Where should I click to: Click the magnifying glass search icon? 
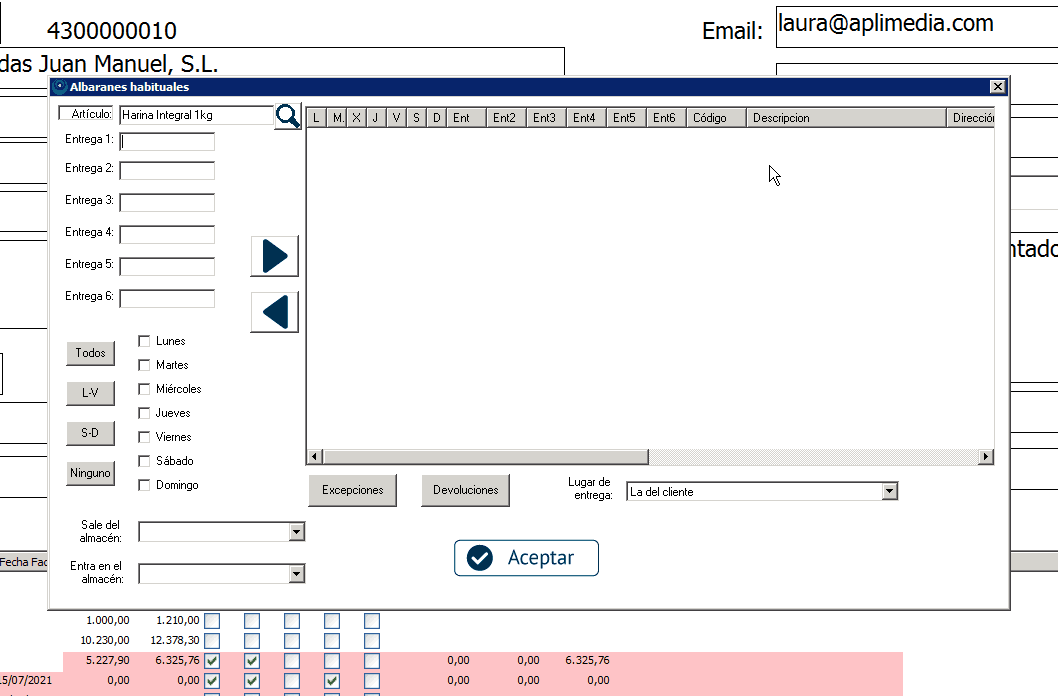(x=288, y=116)
